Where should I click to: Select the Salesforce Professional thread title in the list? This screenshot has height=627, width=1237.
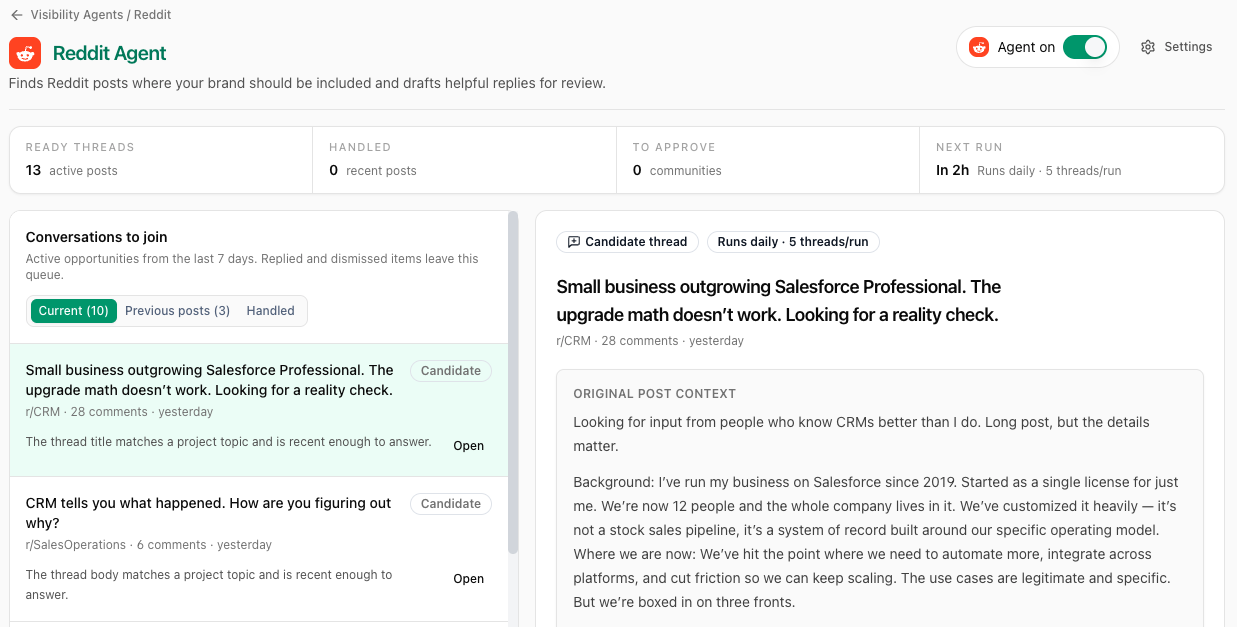tap(210, 380)
